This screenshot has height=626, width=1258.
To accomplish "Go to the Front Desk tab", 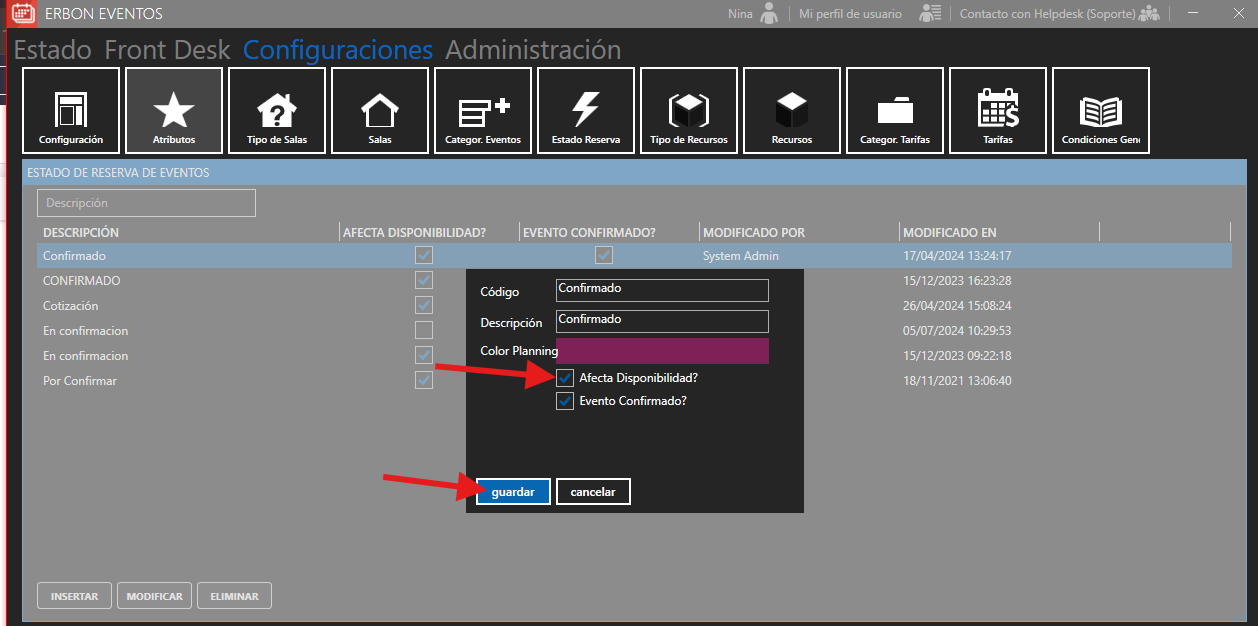I will point(167,50).
